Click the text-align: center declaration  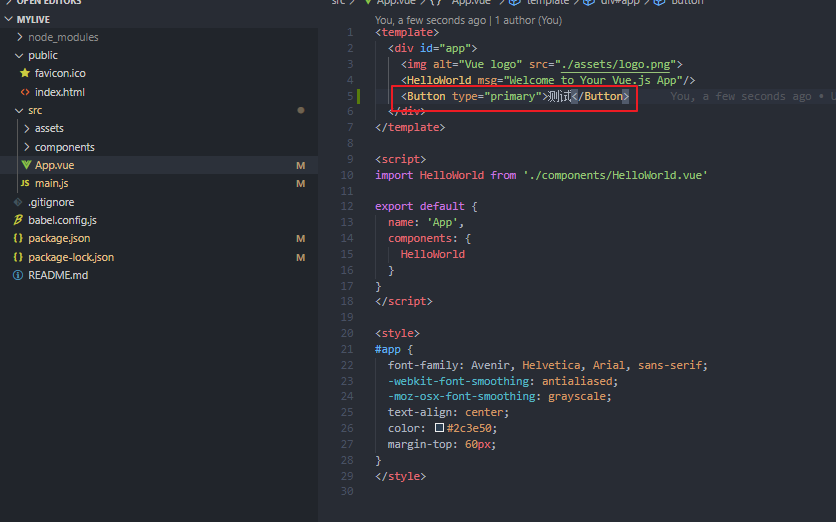point(448,412)
